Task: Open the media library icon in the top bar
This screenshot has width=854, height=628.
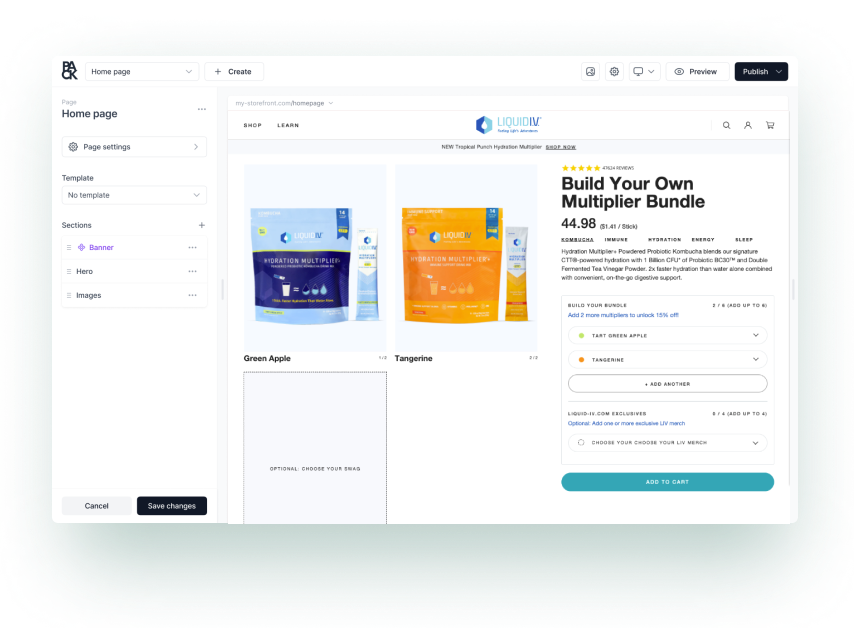Action: click(591, 72)
